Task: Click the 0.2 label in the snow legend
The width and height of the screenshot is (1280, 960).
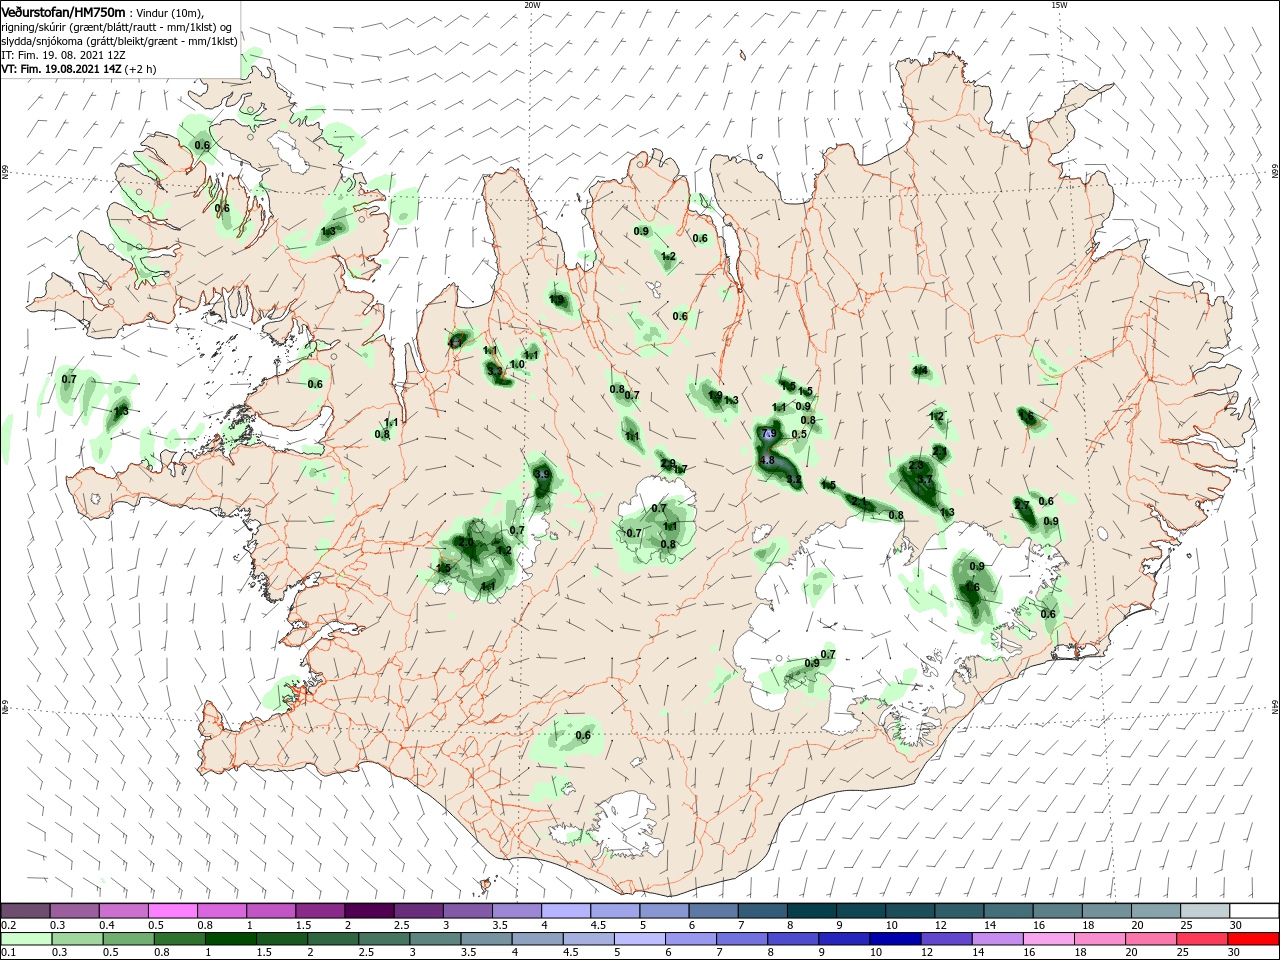Action: [x=8, y=925]
